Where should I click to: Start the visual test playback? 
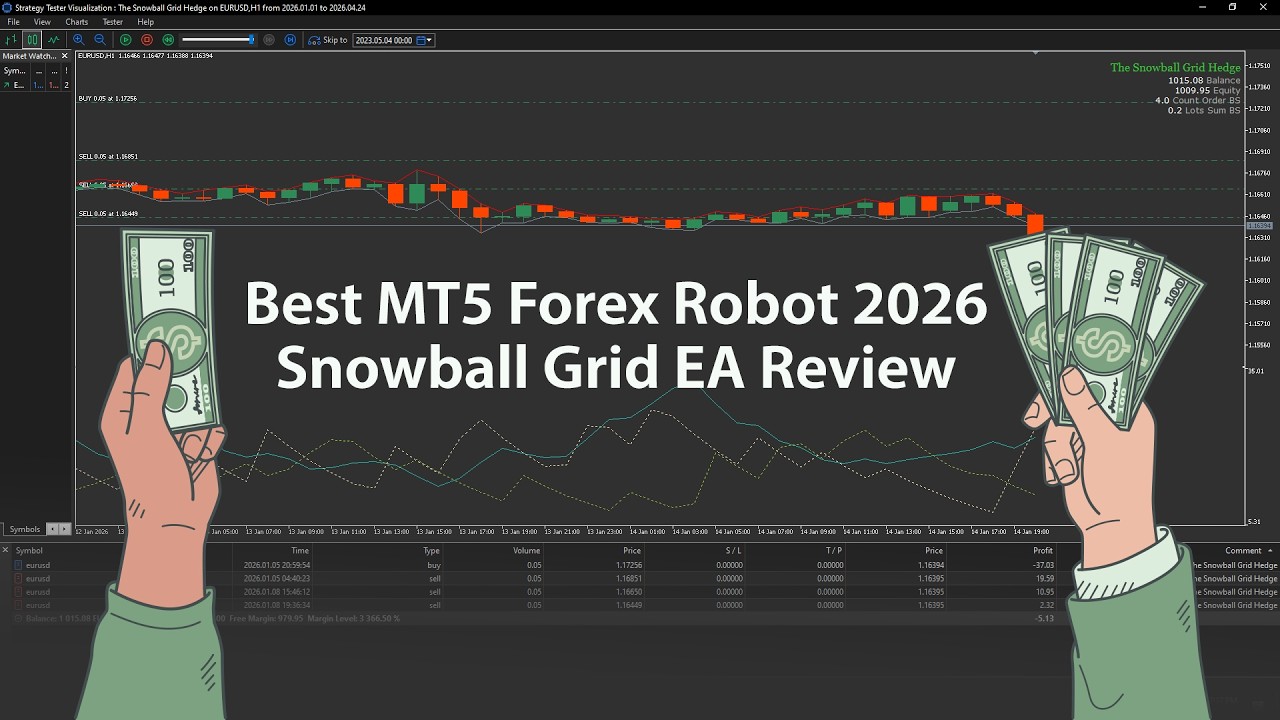pos(126,40)
